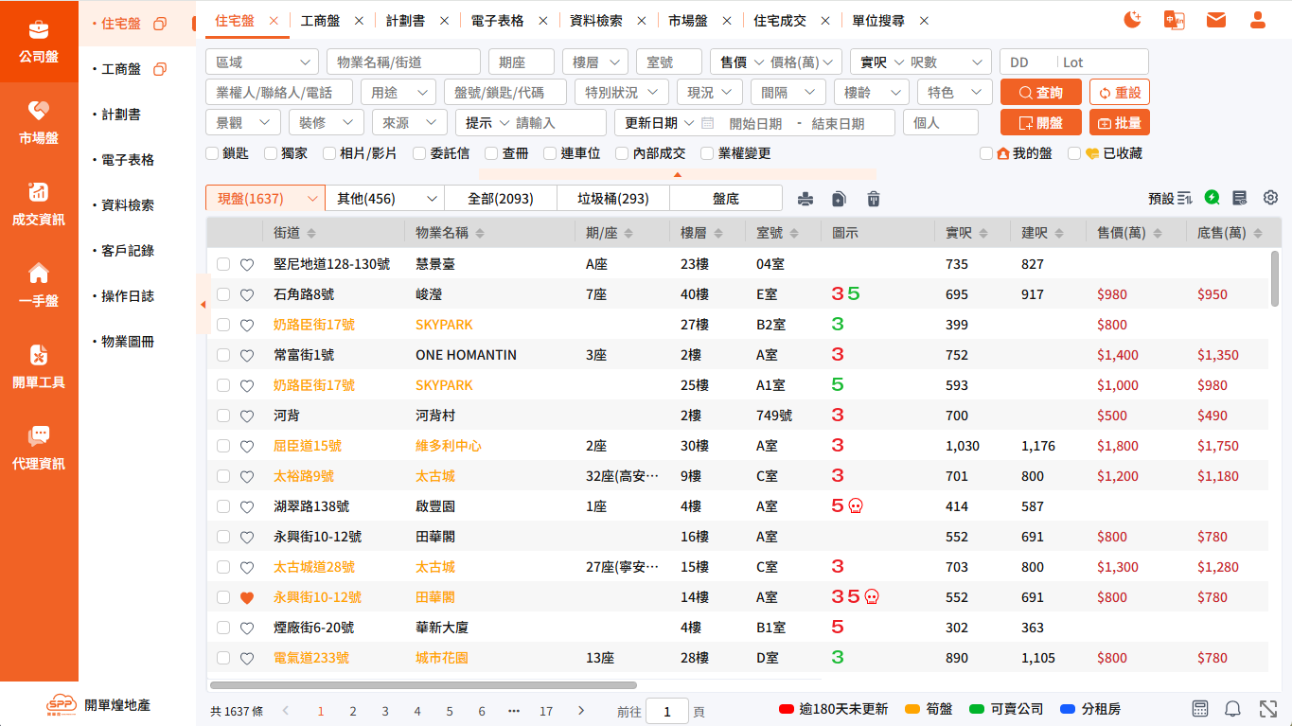1292x726 pixels.
Task: Click the trash bin icon above table
Action: tap(873, 198)
